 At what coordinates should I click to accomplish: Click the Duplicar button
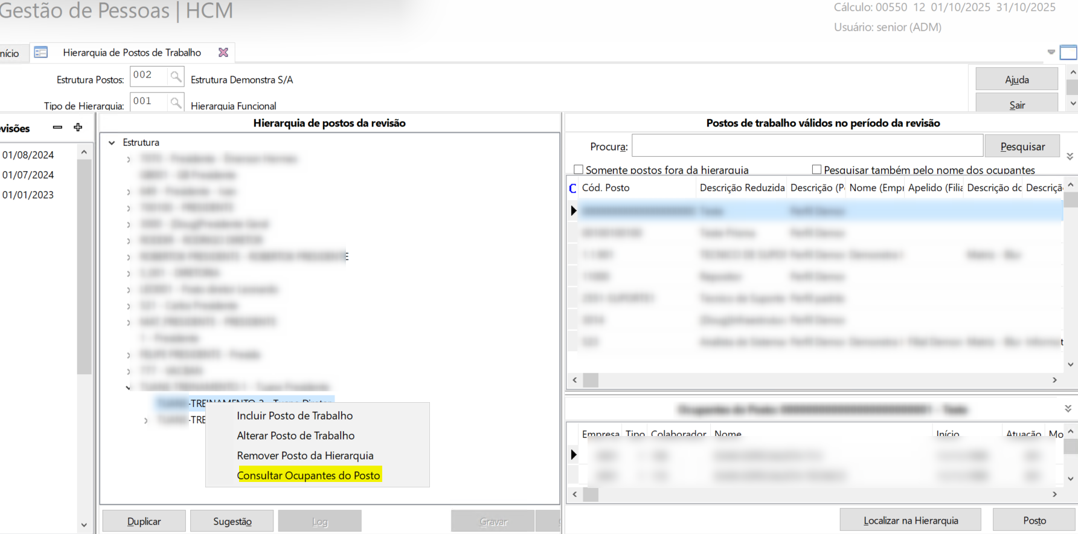tap(144, 521)
